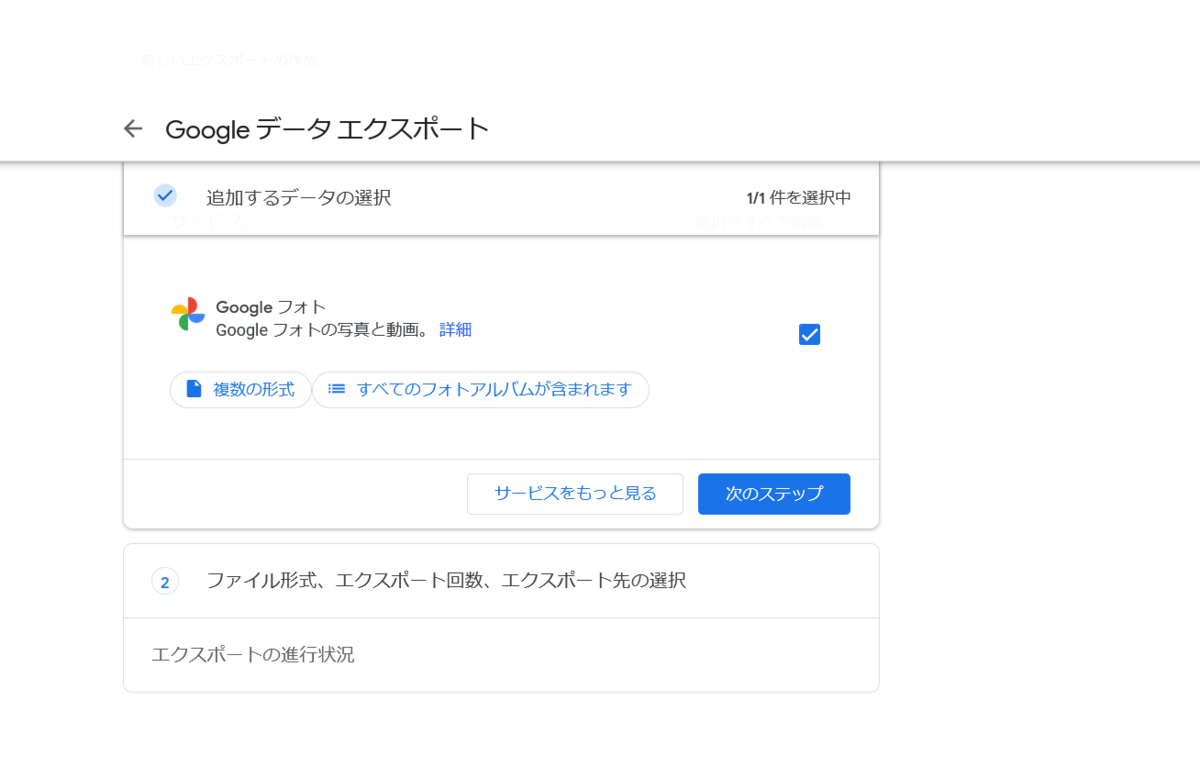Open すべてのフォトアルバムが含まれます album list
This screenshot has height=767, width=1200.
[480, 390]
